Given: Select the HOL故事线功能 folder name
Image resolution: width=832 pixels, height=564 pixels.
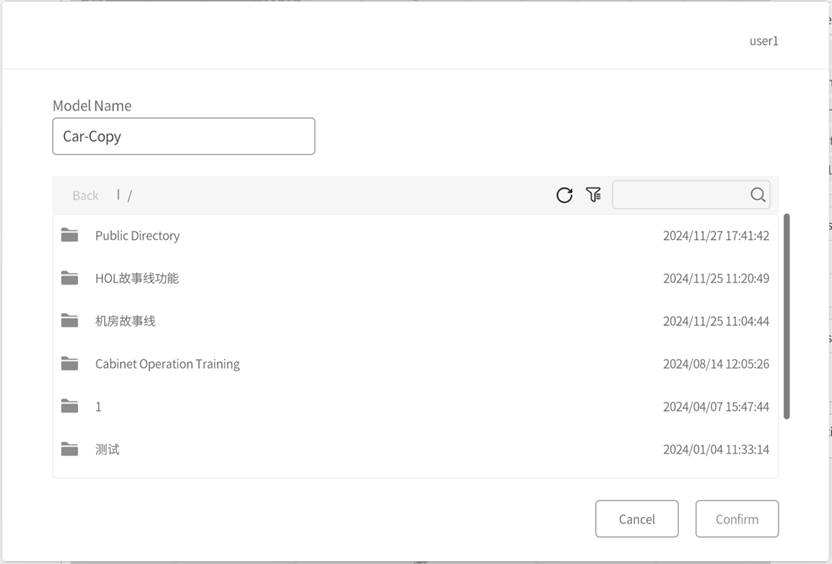Looking at the screenshot, I should 136,278.
